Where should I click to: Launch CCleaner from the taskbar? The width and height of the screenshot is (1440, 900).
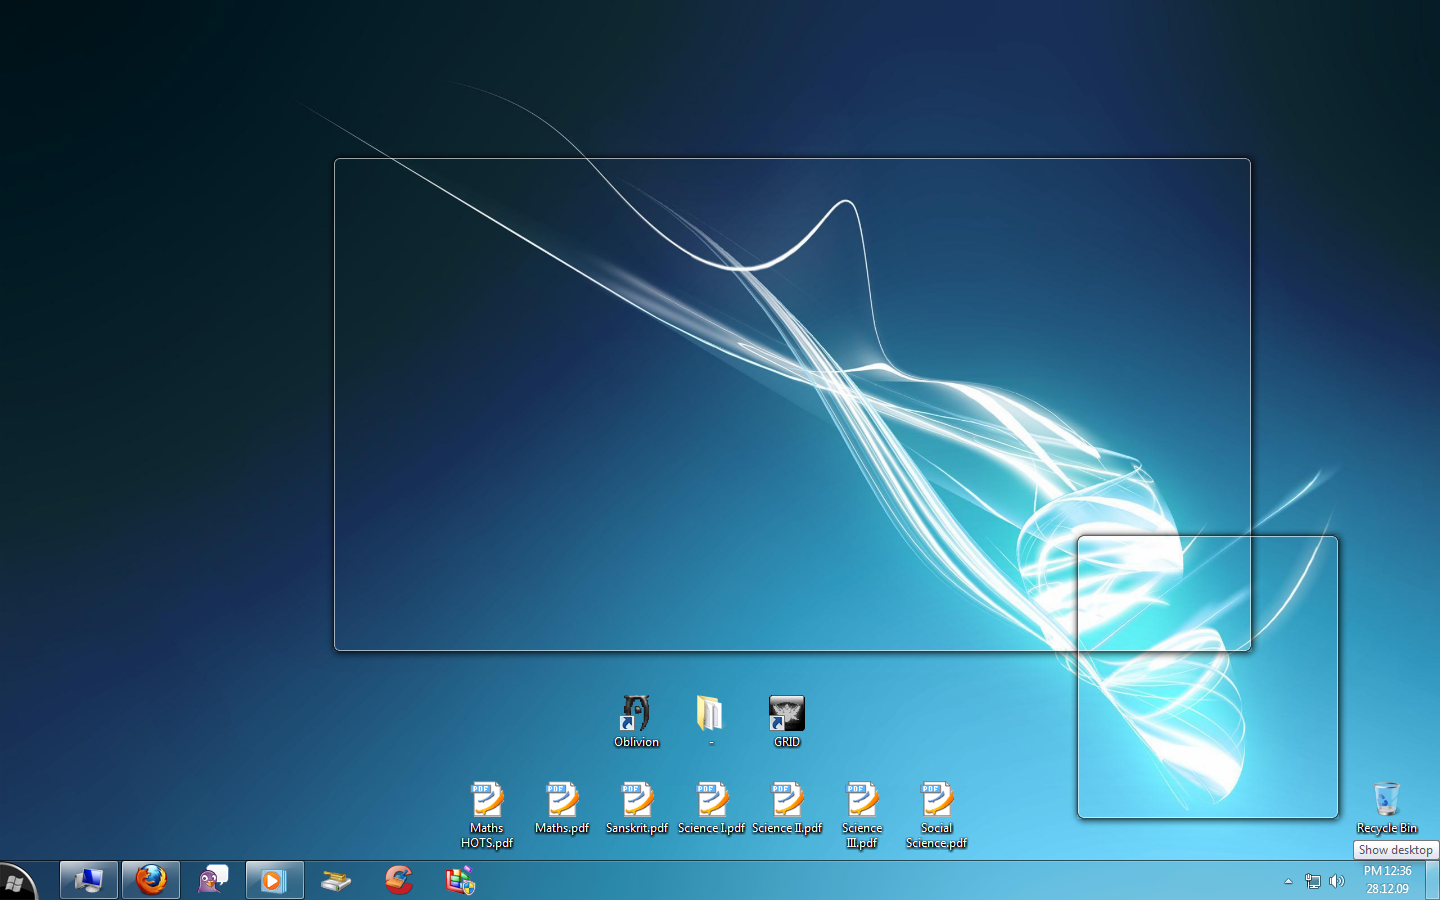pyautogui.click(x=399, y=880)
